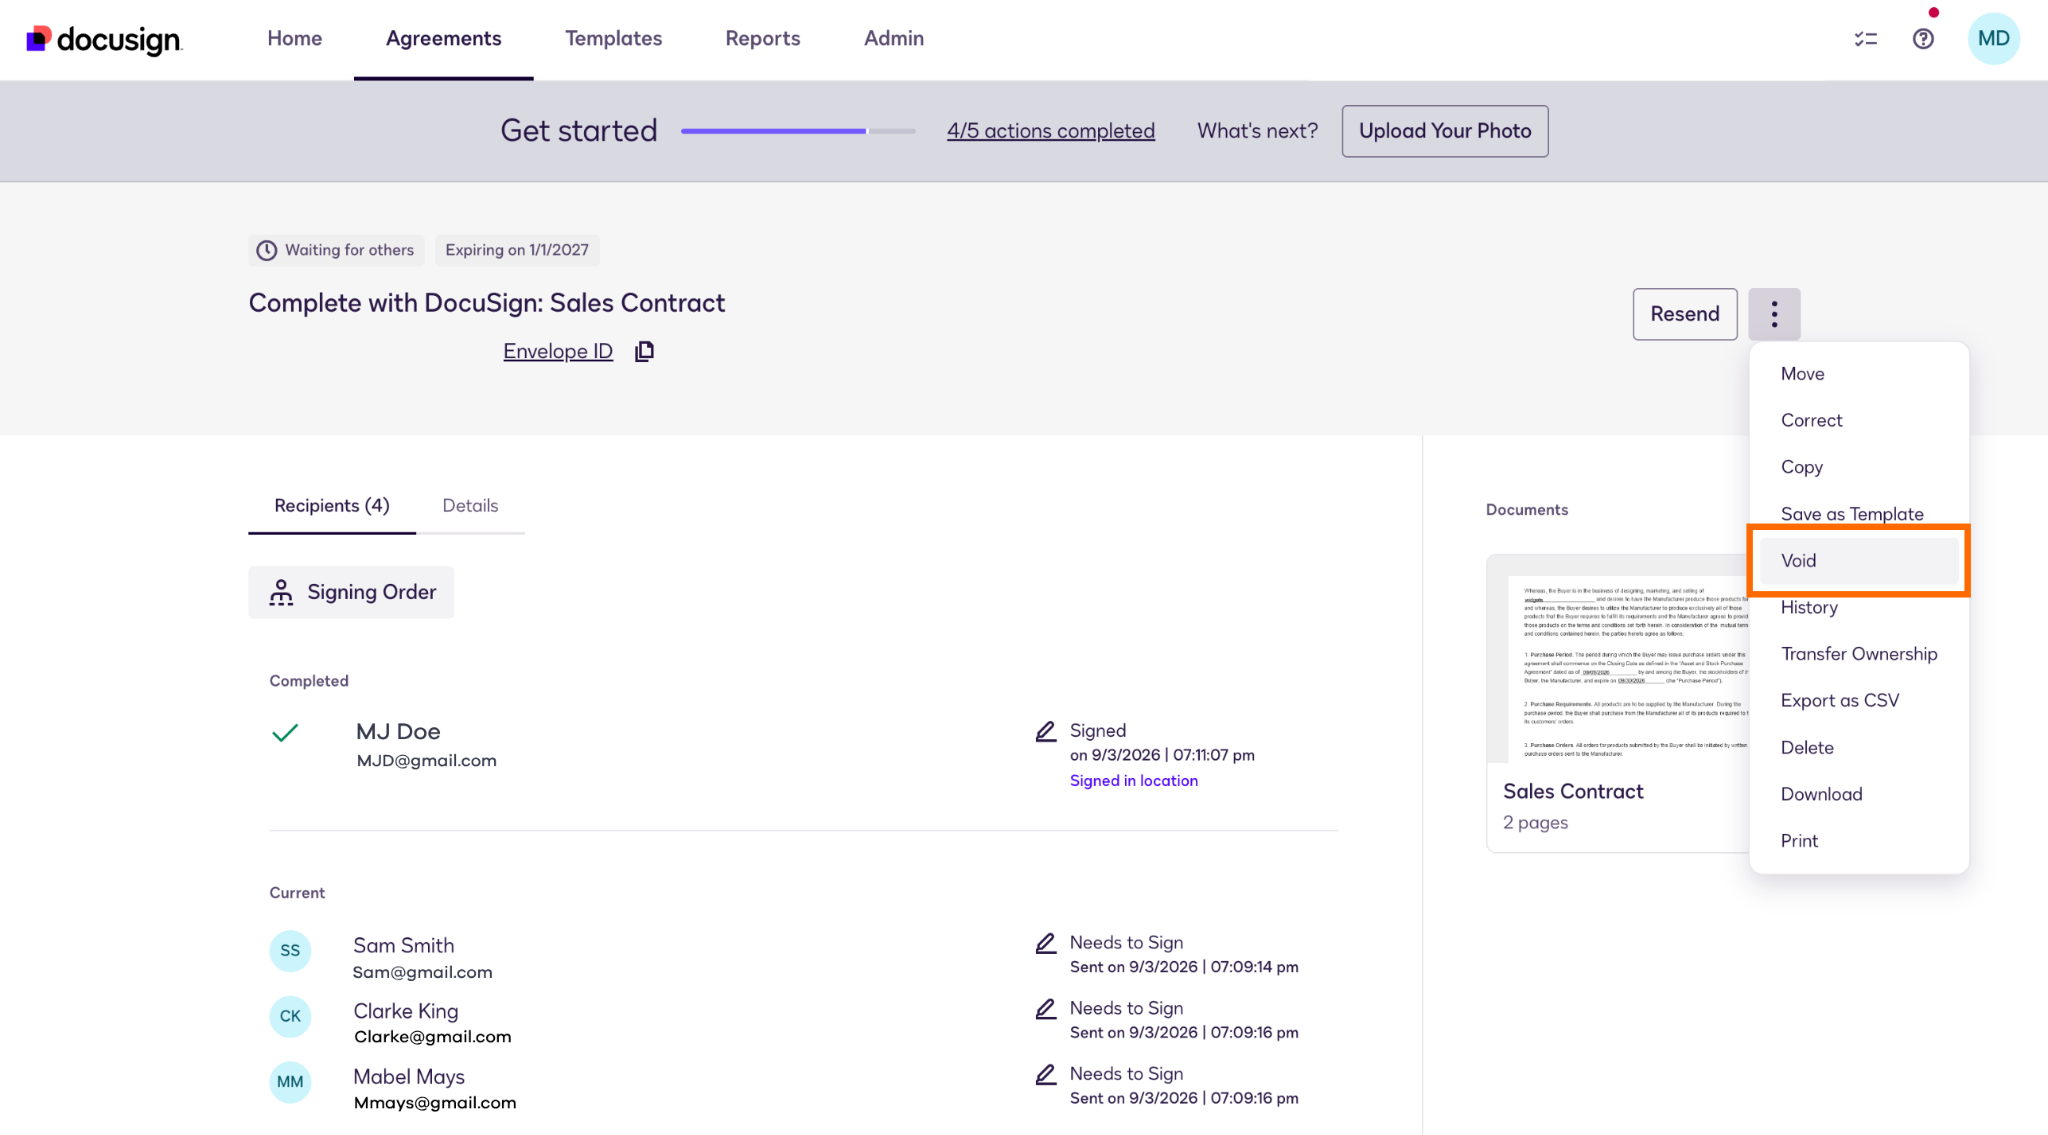Open the Sales Contract document thumbnail

pos(1619,660)
